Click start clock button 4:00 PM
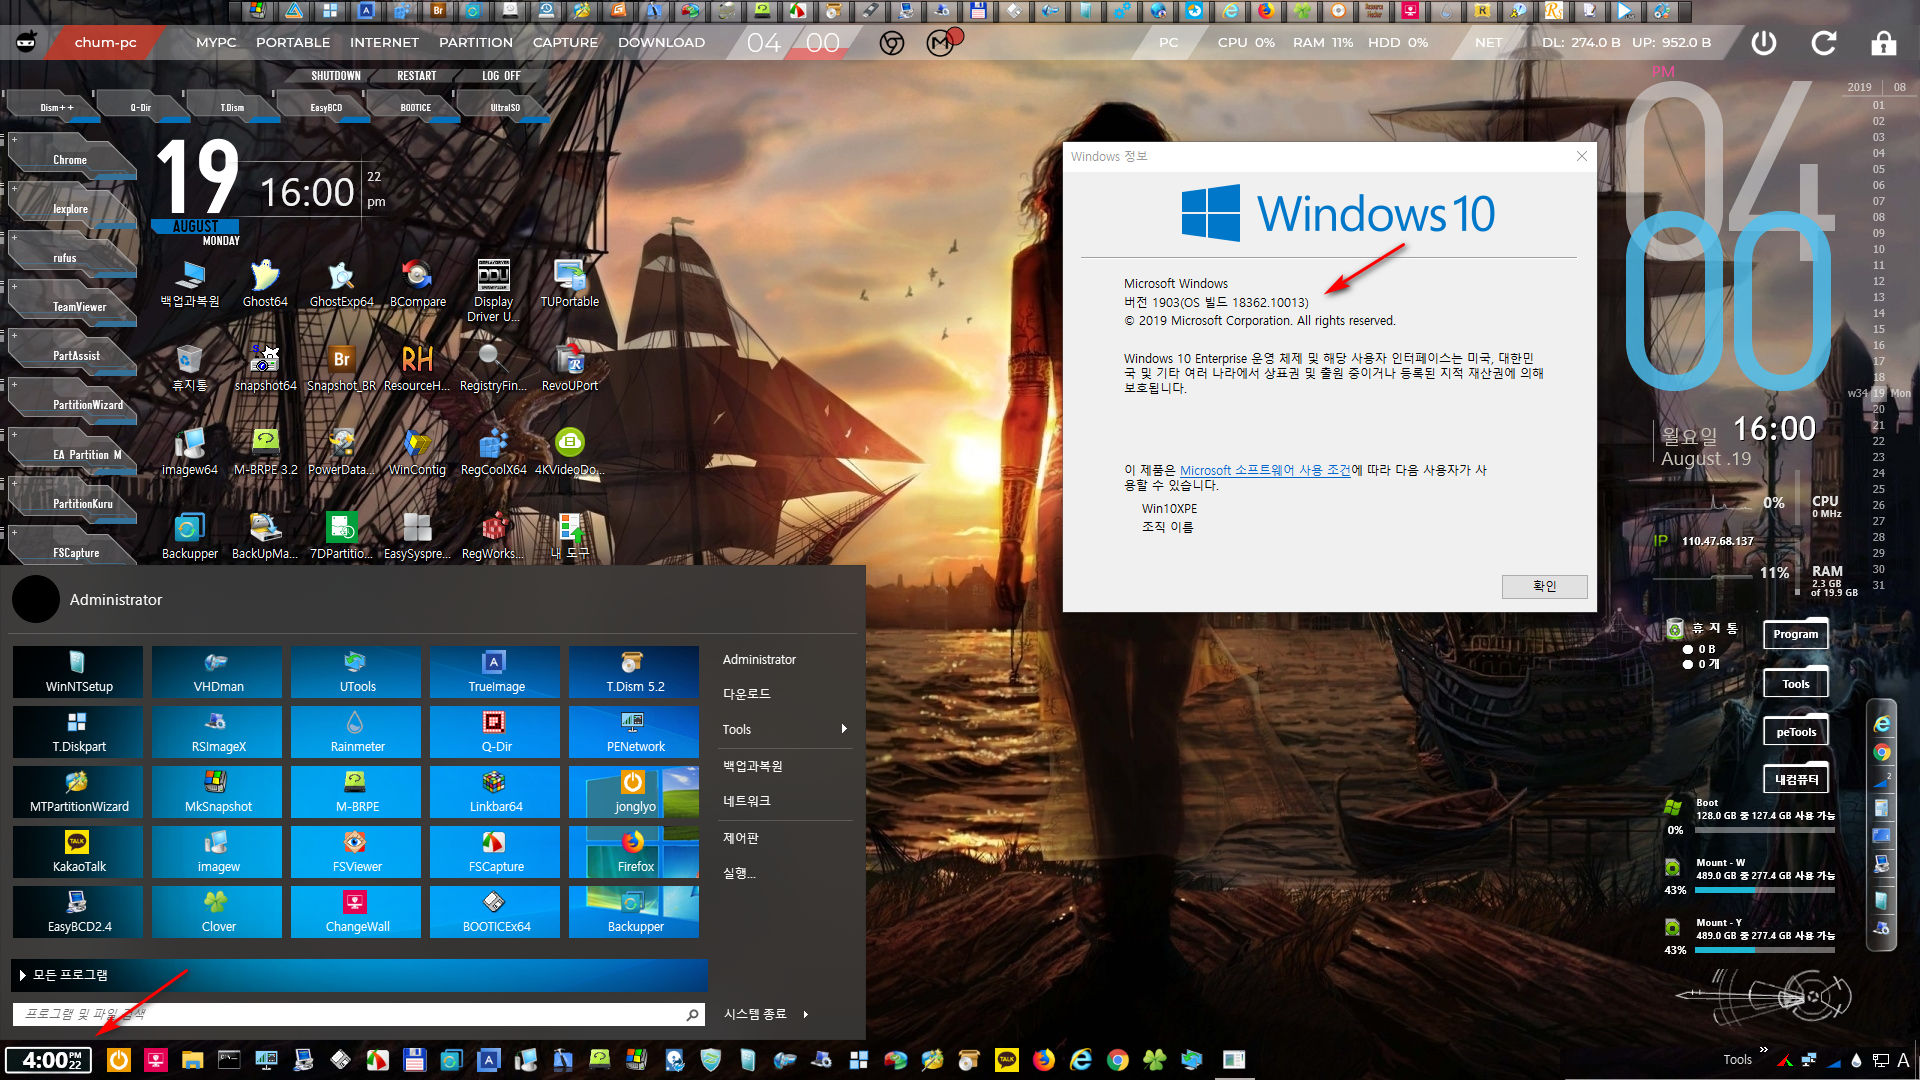Screen dimensions: 1920x1080 tap(49, 1060)
